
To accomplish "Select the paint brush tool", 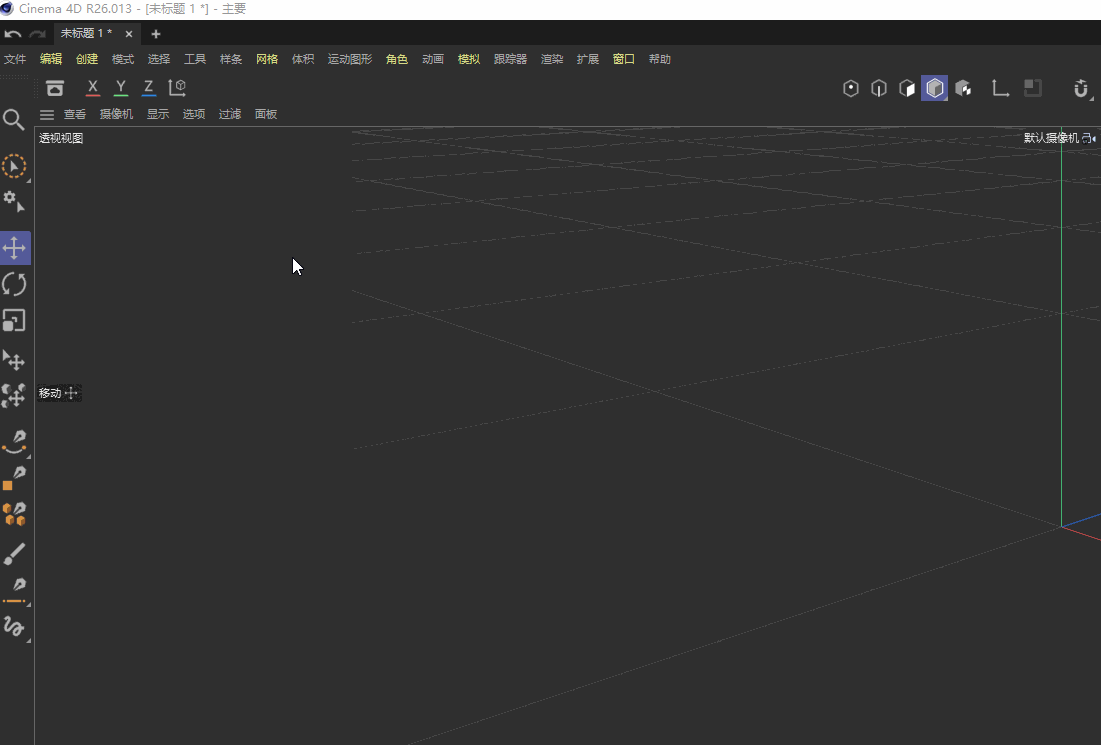I will [x=14, y=553].
